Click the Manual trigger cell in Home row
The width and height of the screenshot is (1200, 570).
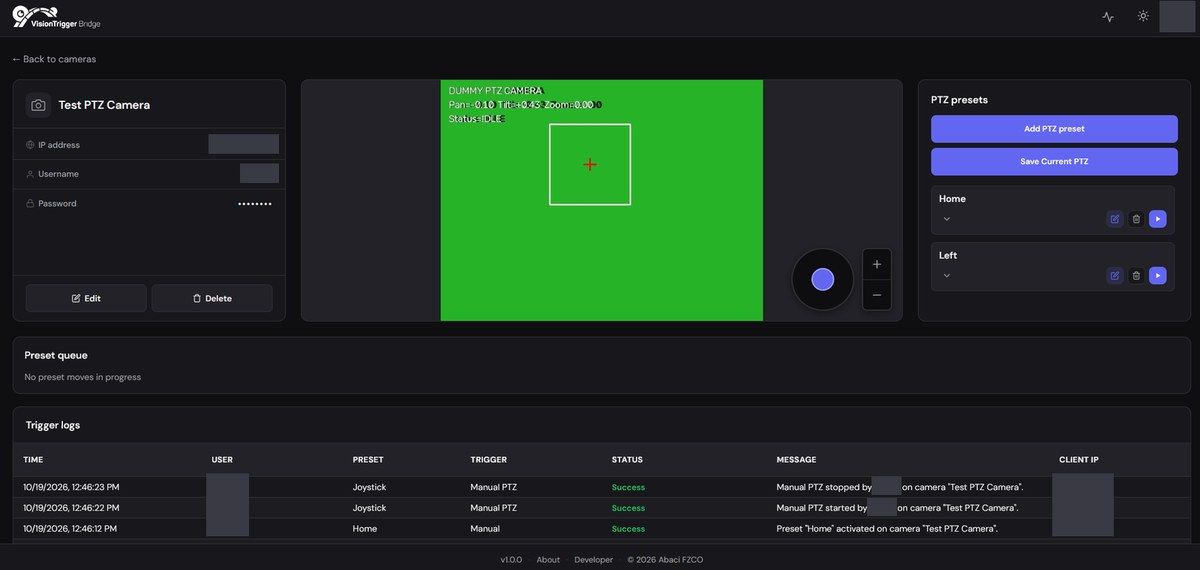(485, 528)
